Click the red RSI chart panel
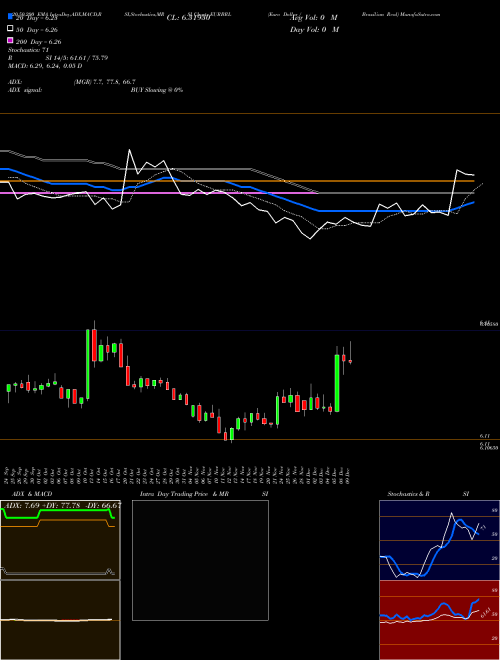The height and width of the screenshot is (660, 500). [439, 620]
